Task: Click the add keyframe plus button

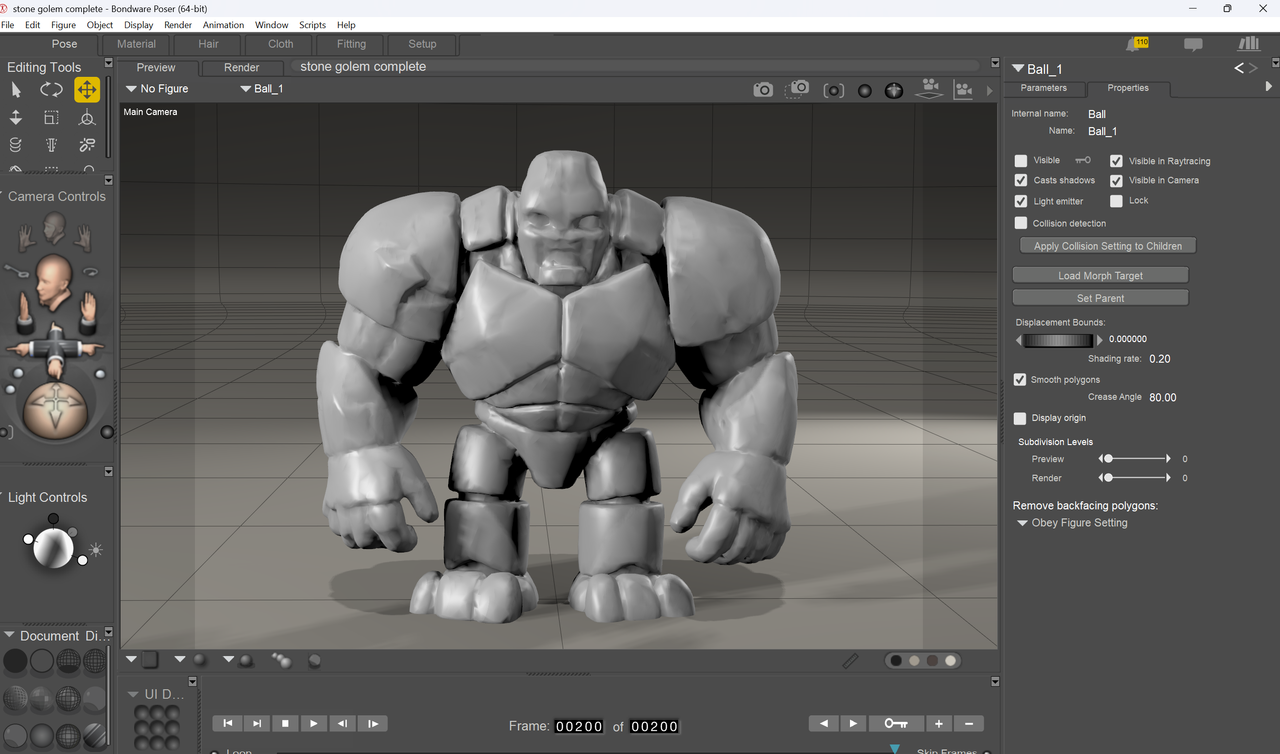Action: pyautogui.click(x=938, y=723)
